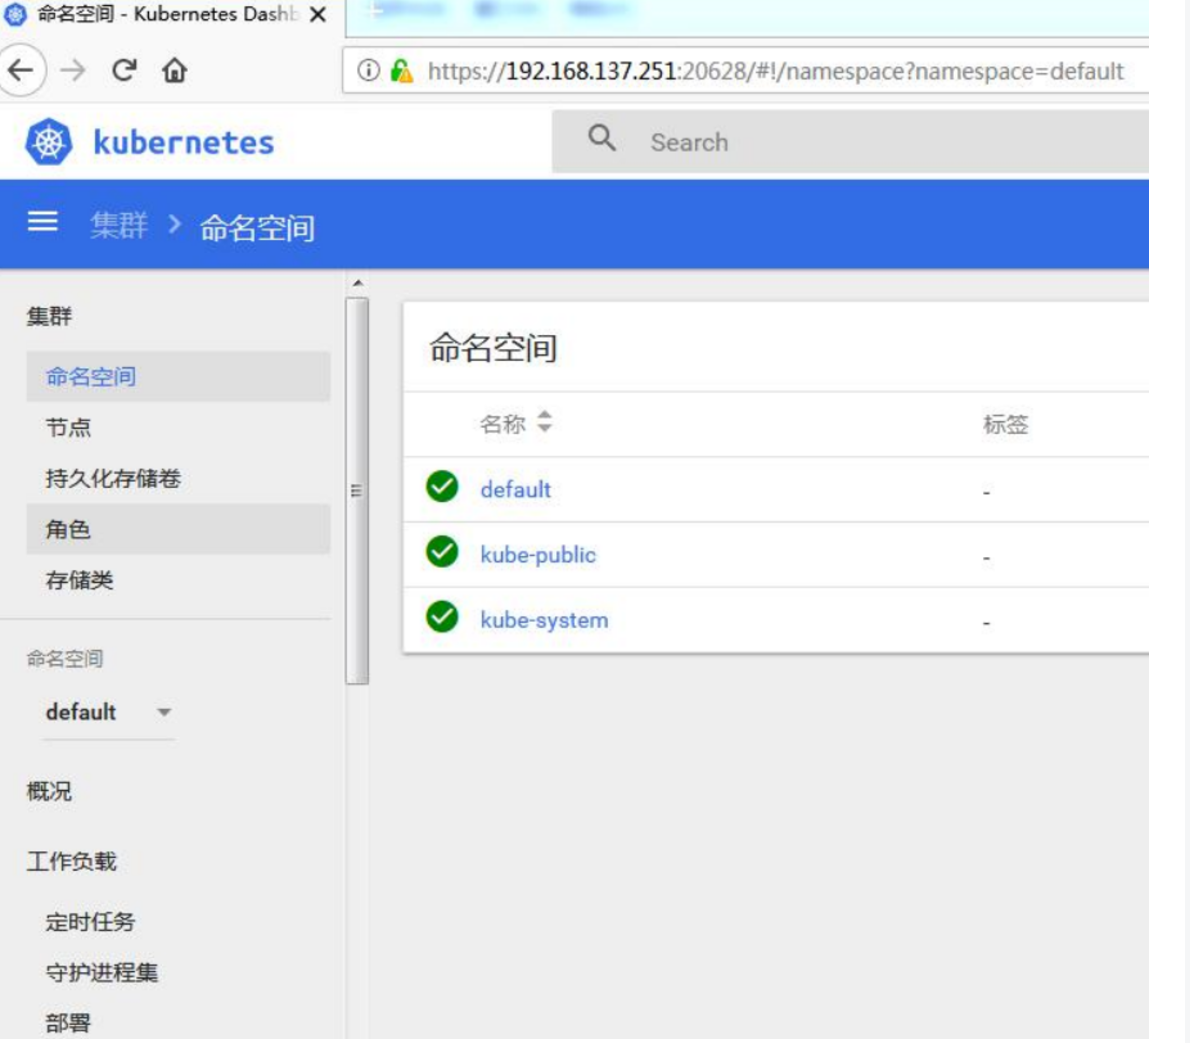This screenshot has height=1043, width=1190.
Task: Select 命名空间 in the cluster sidebar
Action: click(178, 377)
